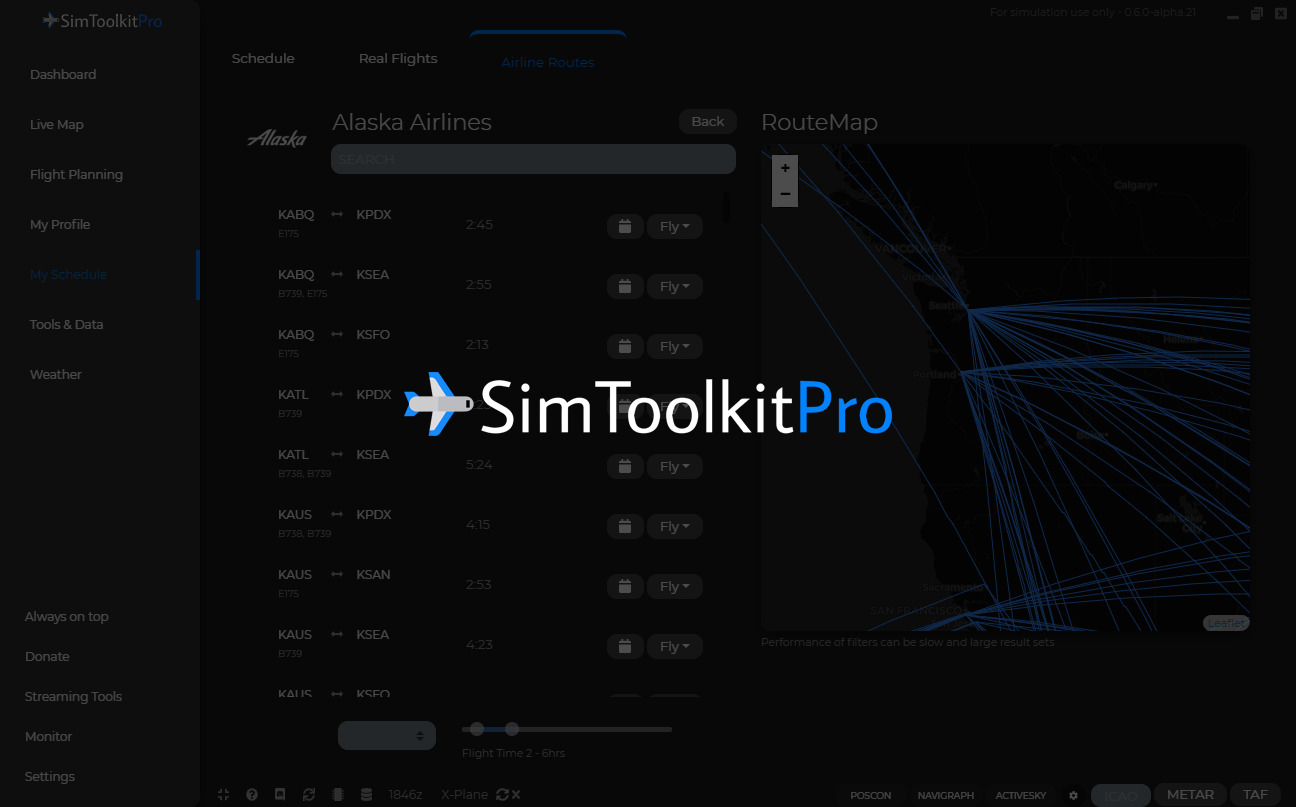Open Streaming Tools

click(73, 697)
